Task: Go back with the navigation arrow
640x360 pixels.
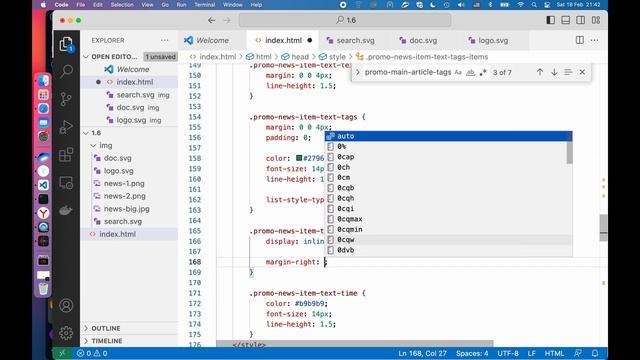Action: [x=211, y=20]
